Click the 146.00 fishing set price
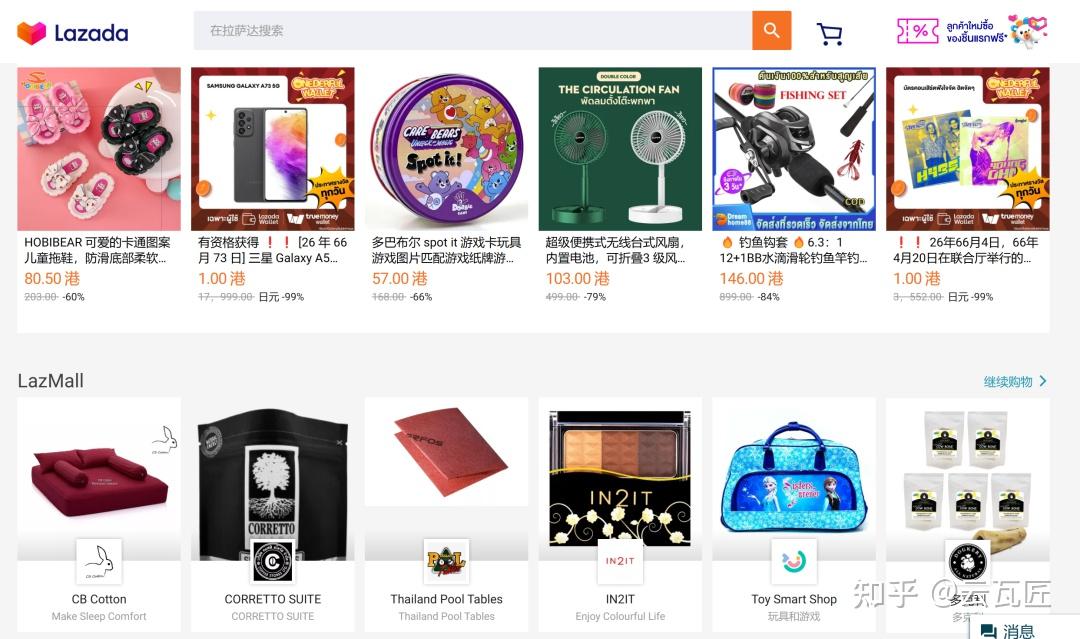This screenshot has width=1080, height=639. 751,279
